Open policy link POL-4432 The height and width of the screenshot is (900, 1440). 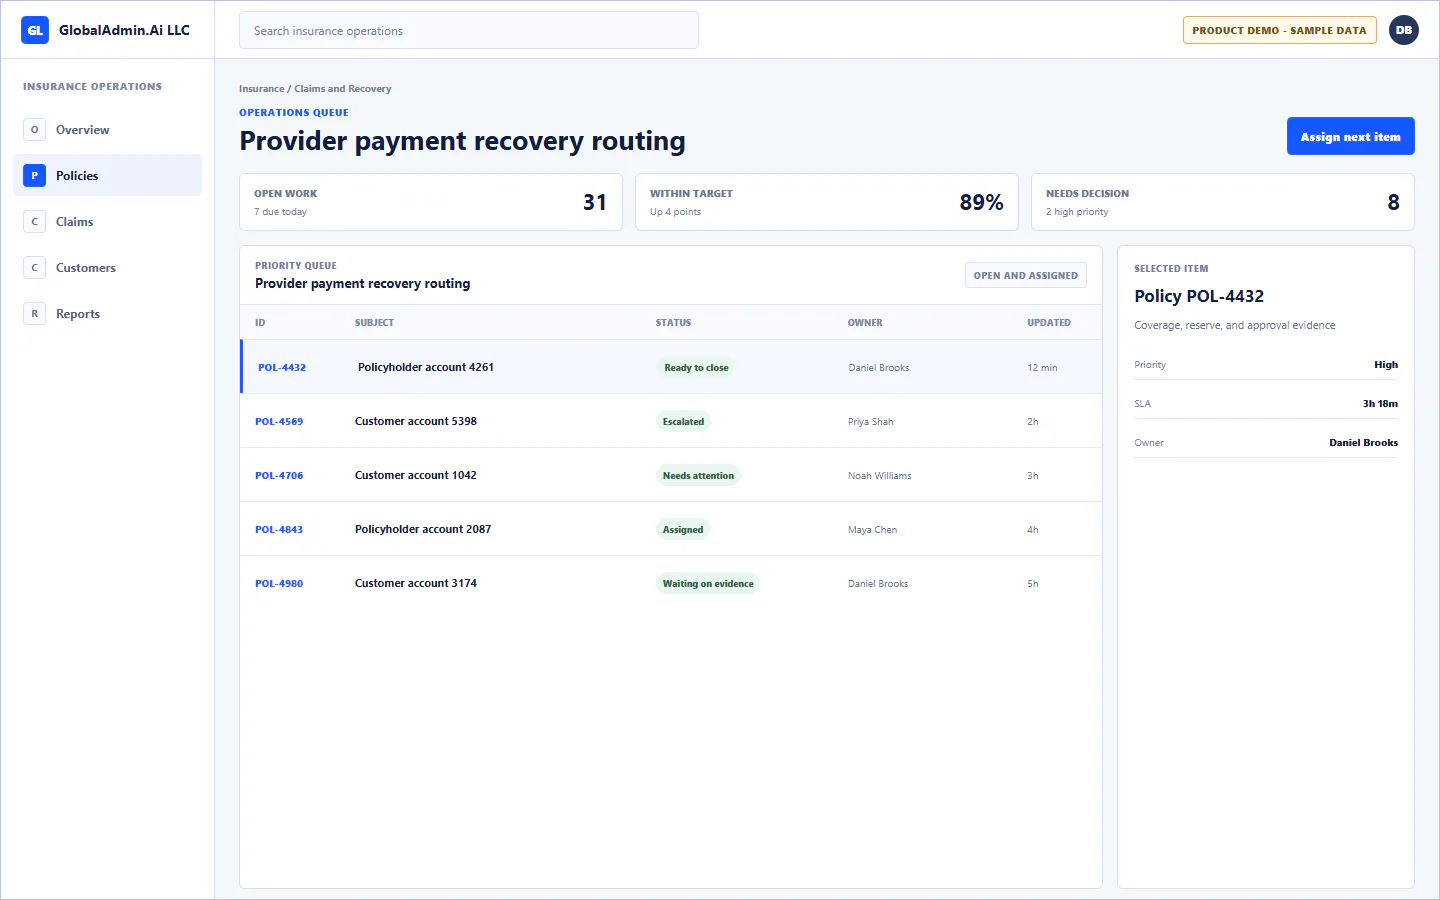pyautogui.click(x=282, y=368)
